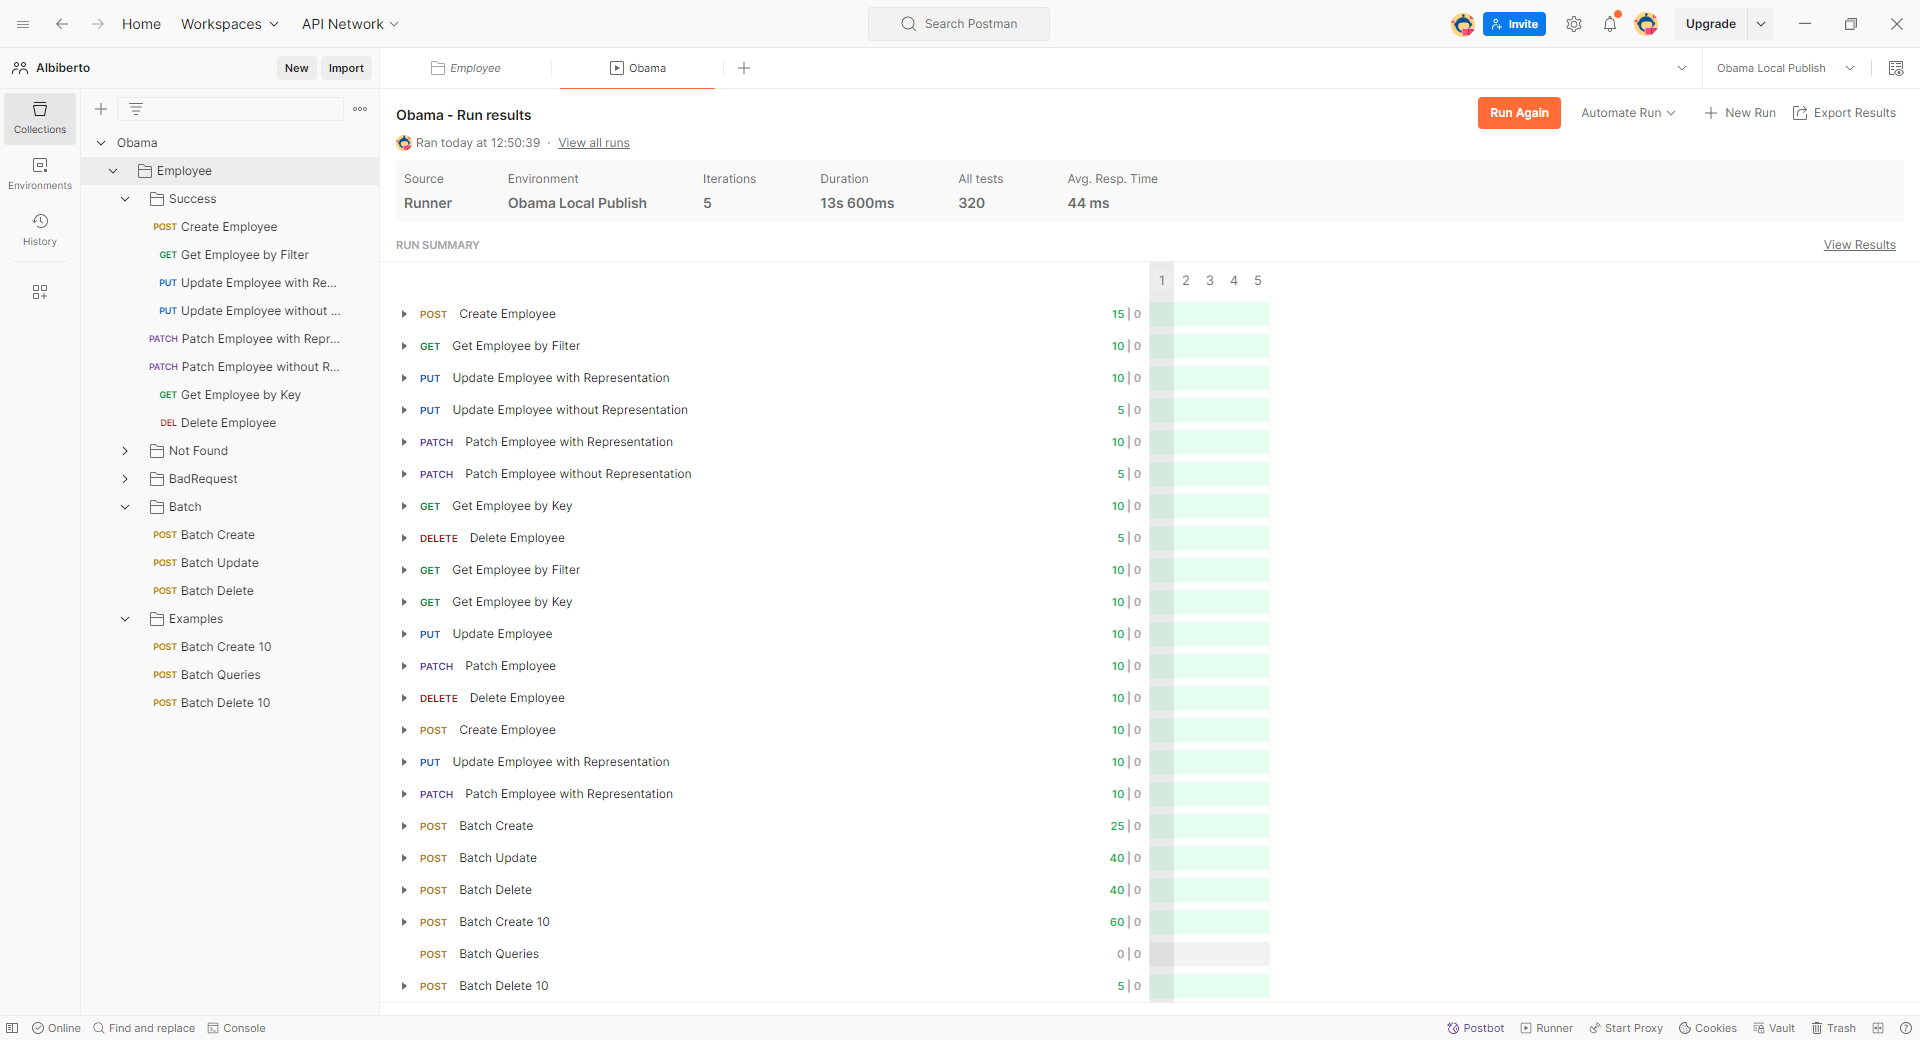Export Results of the run

[1844, 113]
